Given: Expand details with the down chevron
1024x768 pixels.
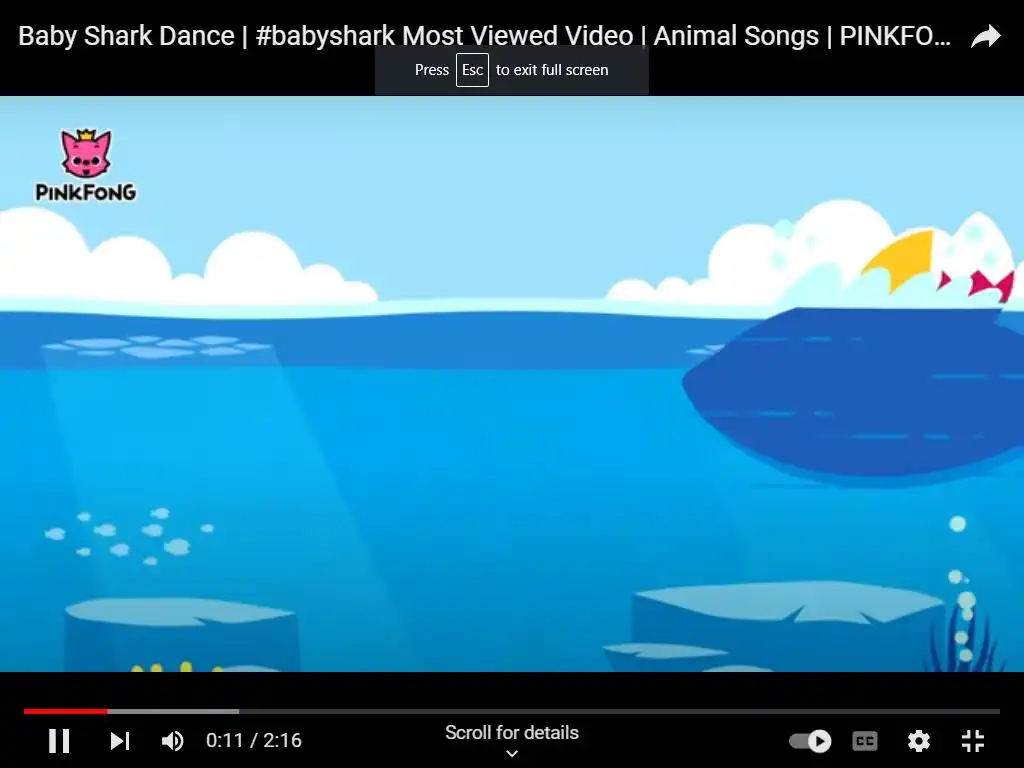Looking at the screenshot, I should click(512, 754).
